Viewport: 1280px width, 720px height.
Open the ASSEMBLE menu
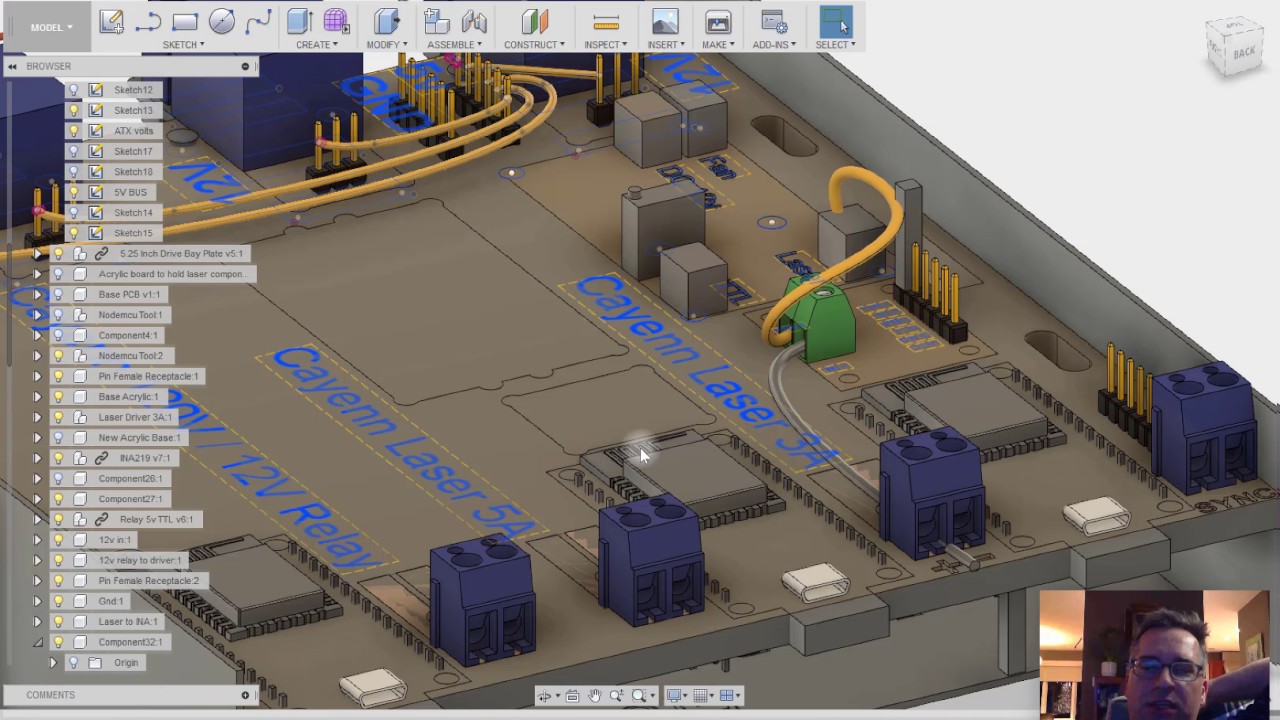tap(454, 45)
